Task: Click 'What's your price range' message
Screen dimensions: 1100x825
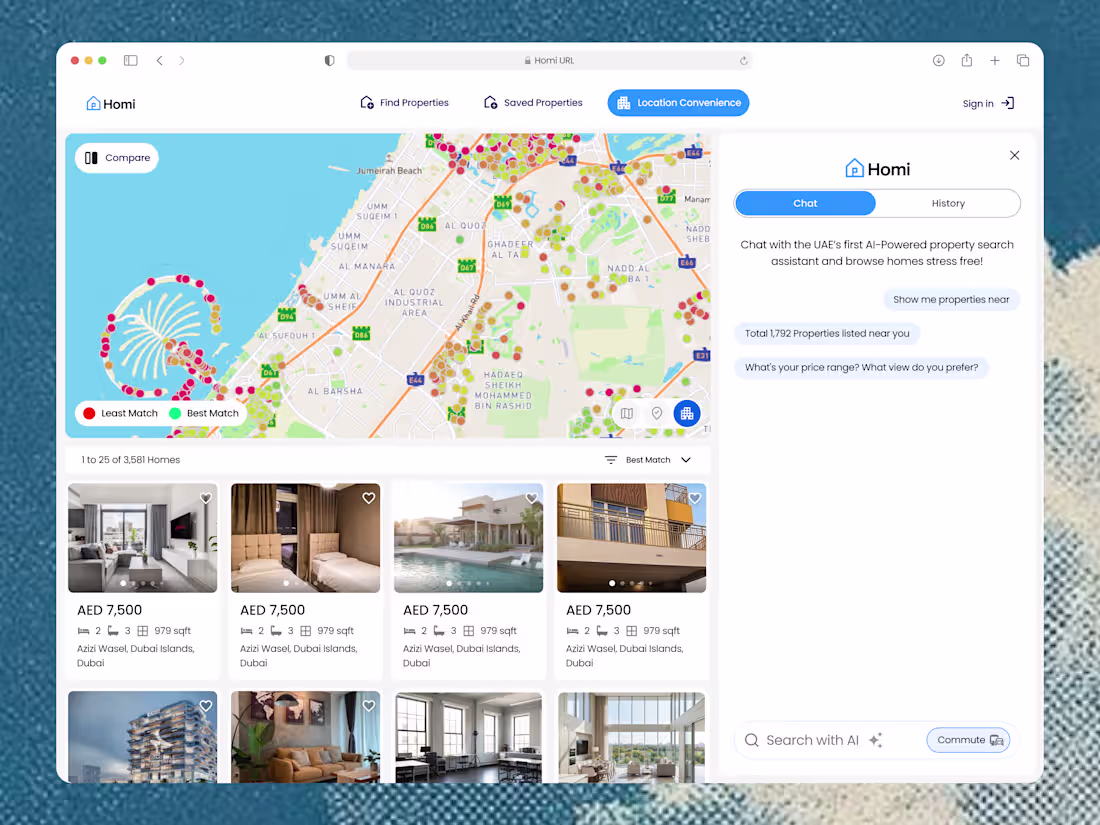Action: click(861, 367)
